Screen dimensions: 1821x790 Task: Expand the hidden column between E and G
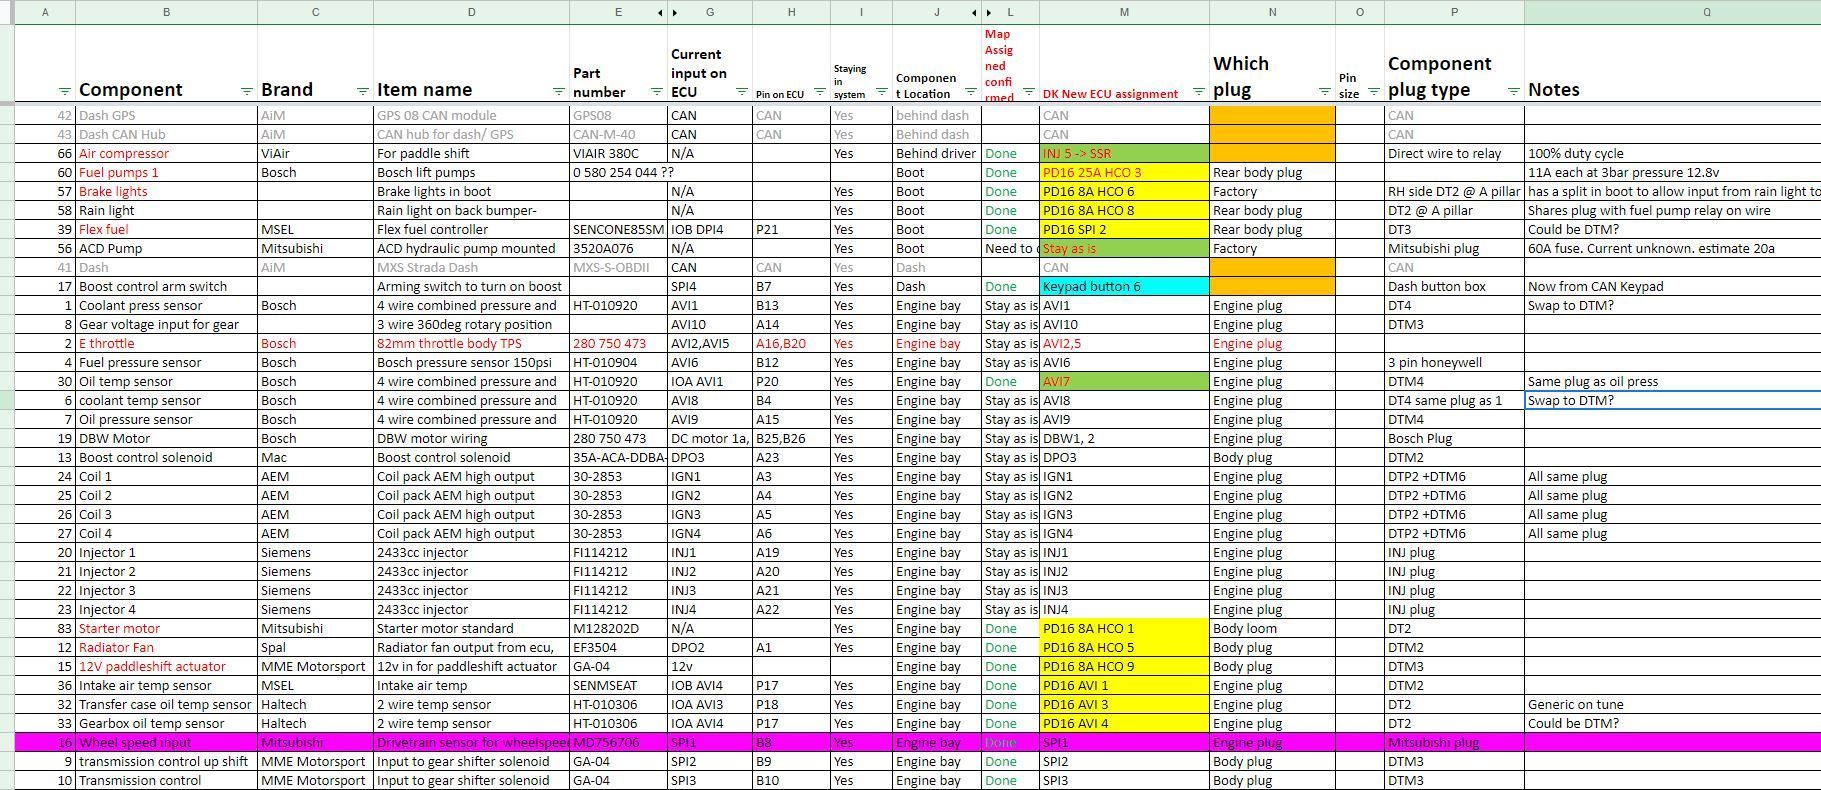(x=667, y=13)
